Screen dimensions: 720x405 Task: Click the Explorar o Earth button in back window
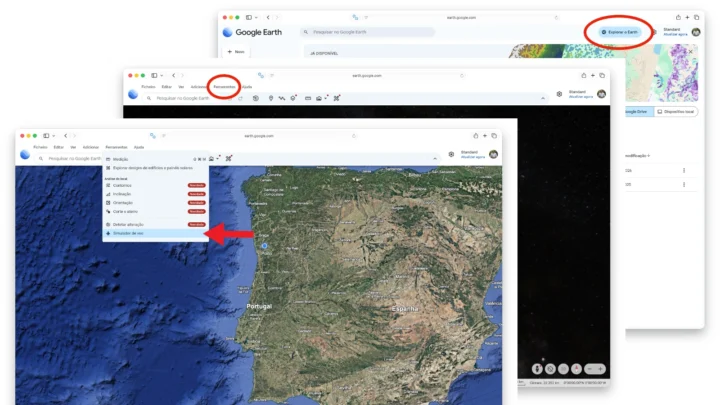coord(620,32)
